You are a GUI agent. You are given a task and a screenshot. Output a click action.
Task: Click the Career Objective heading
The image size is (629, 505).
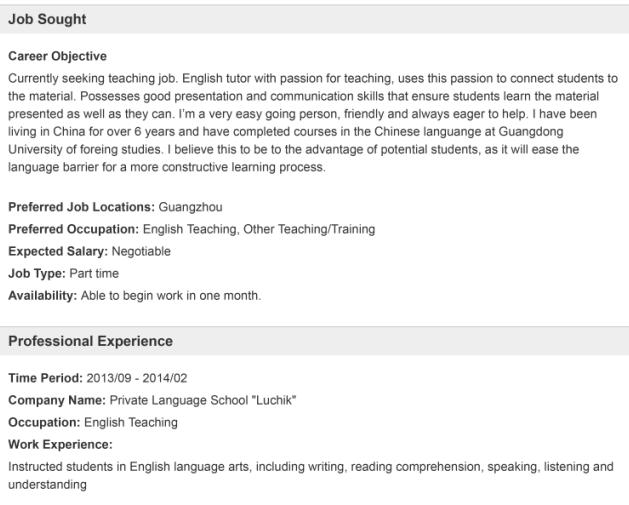tap(56, 56)
